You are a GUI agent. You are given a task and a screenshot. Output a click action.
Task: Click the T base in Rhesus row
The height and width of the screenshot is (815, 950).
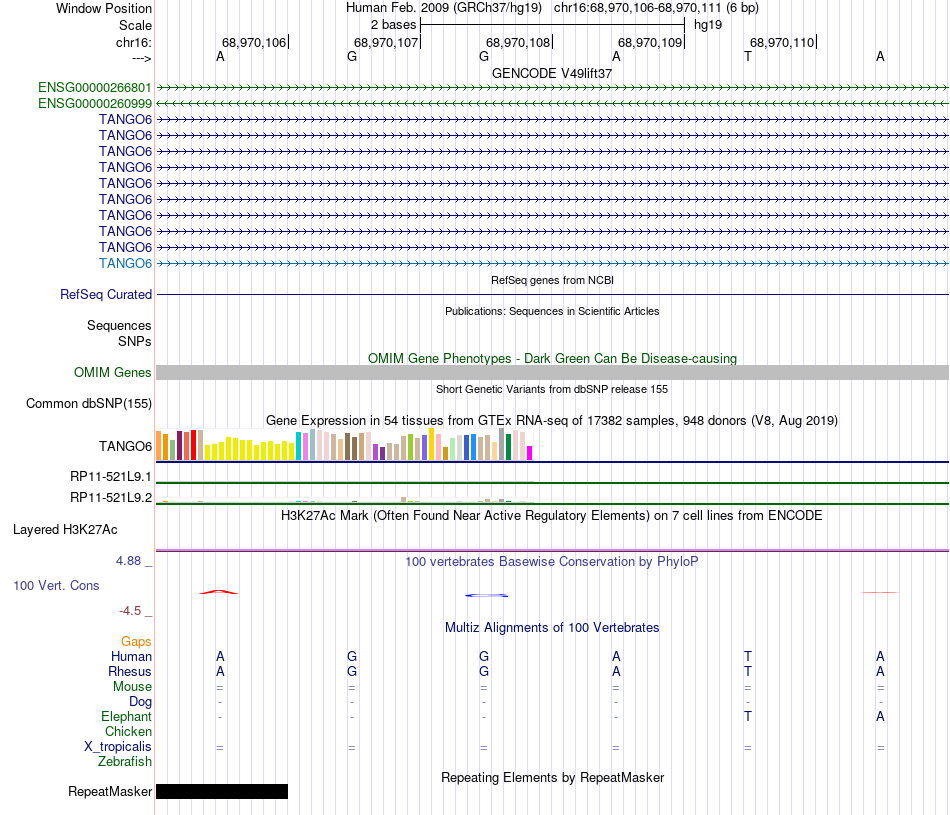click(748, 672)
